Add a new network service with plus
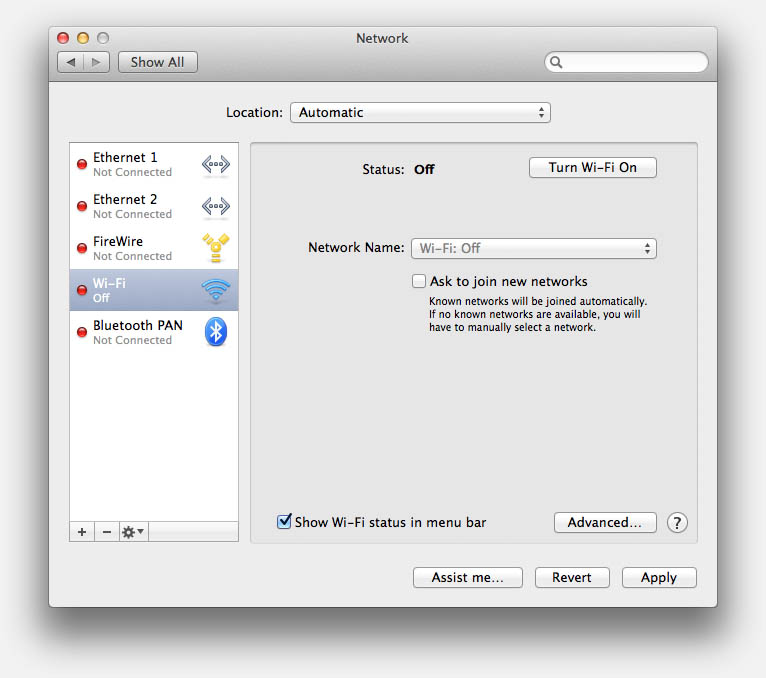Viewport: 766px width, 678px height. [x=82, y=532]
